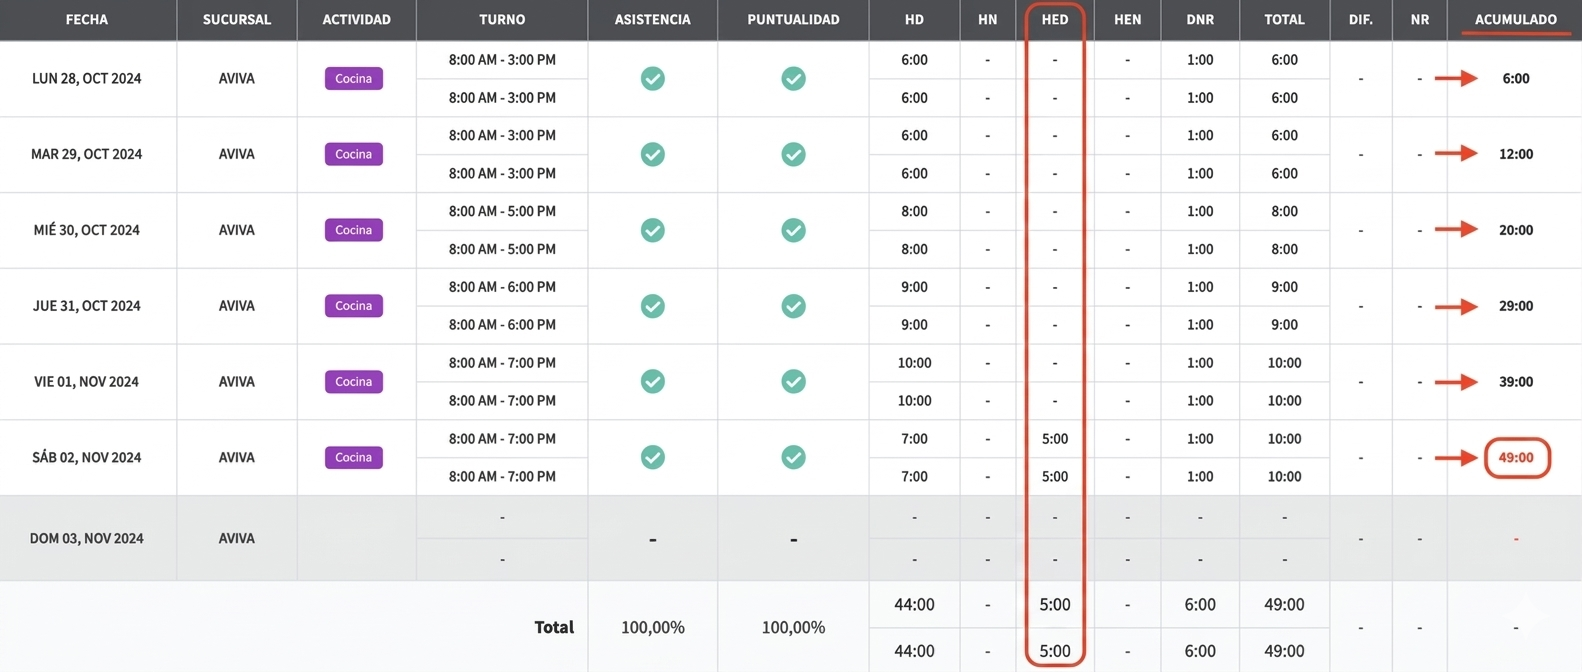Click the punctuality checkmark for MAR 29, OCT 2024
The width and height of the screenshot is (1582, 672).
793,154
